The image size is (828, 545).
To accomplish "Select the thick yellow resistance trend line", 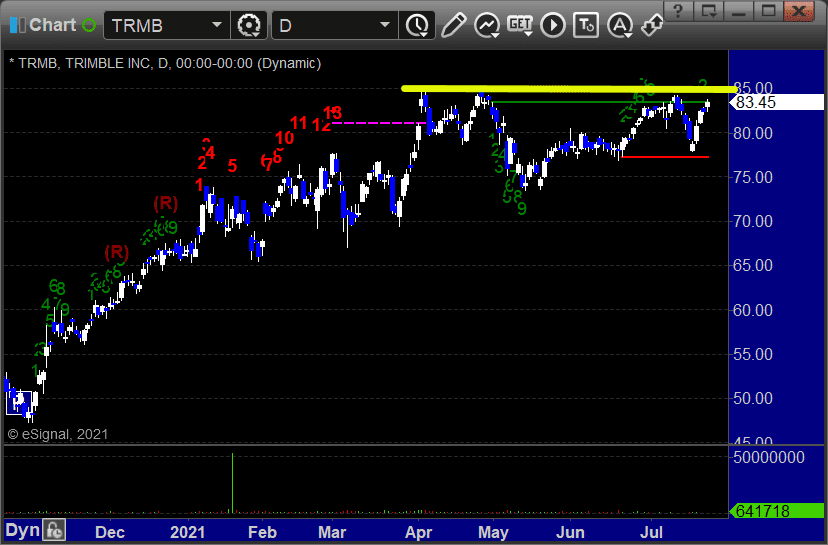I will click(569, 89).
